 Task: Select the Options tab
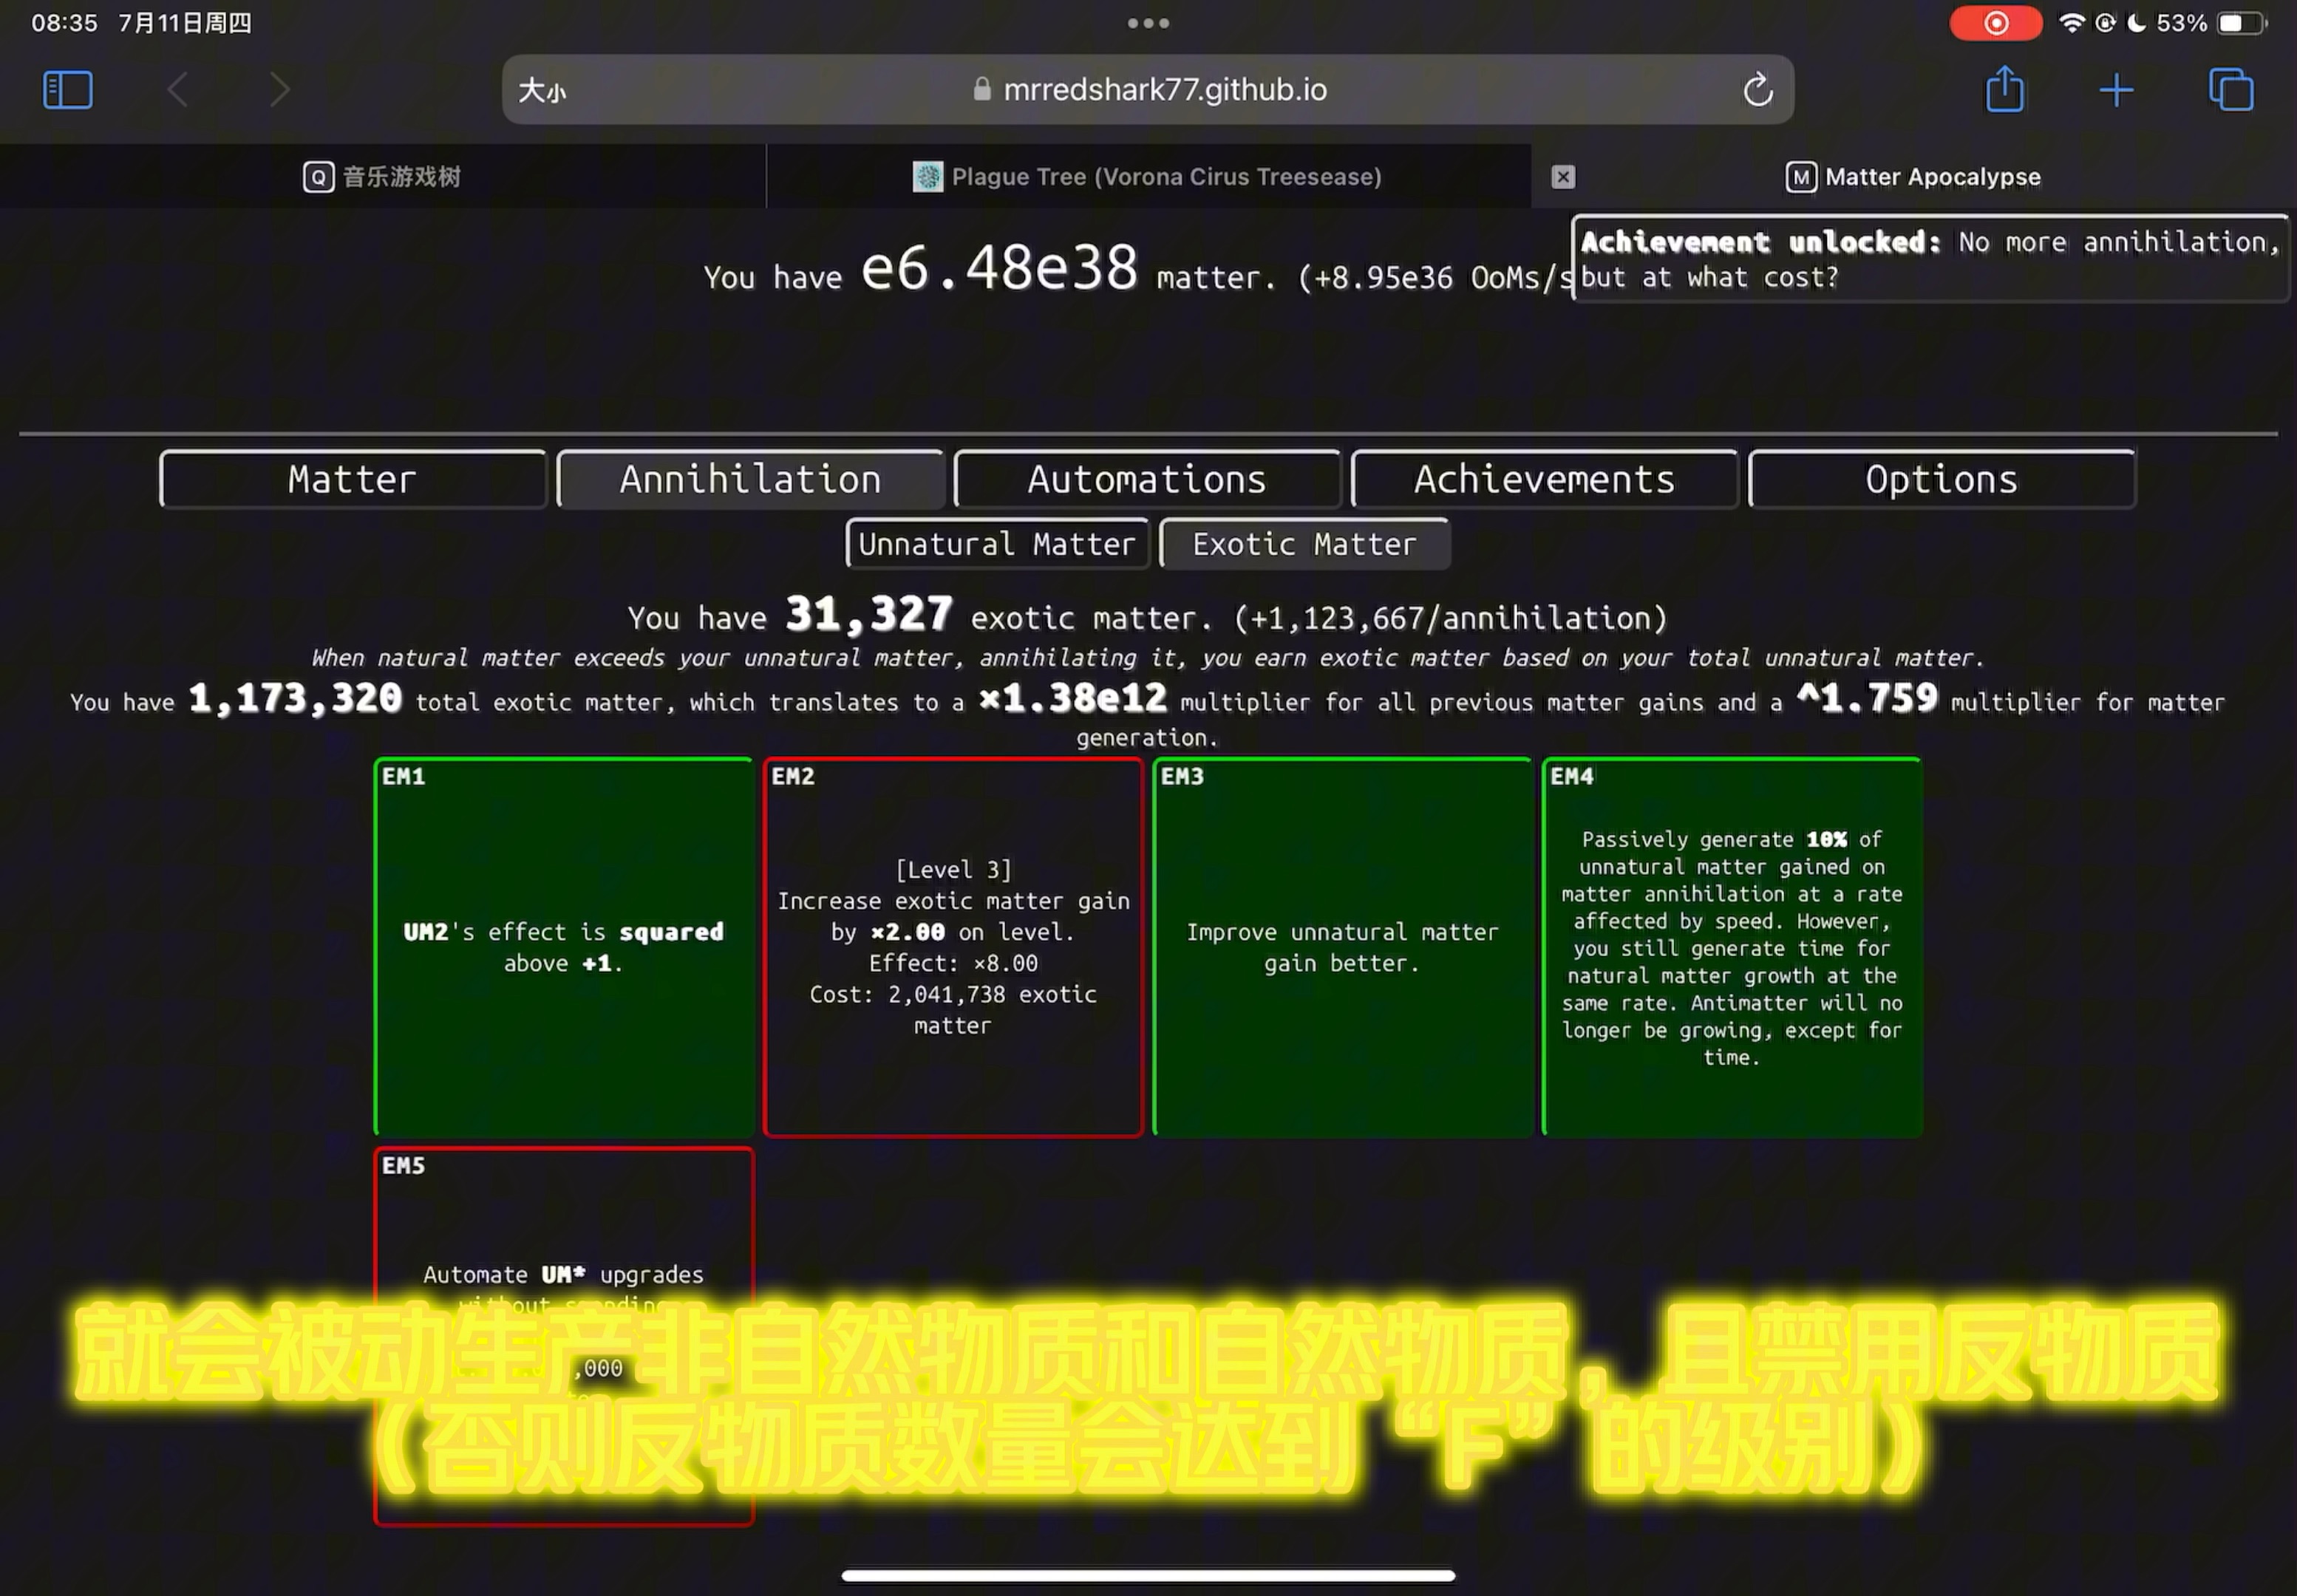coord(1941,478)
